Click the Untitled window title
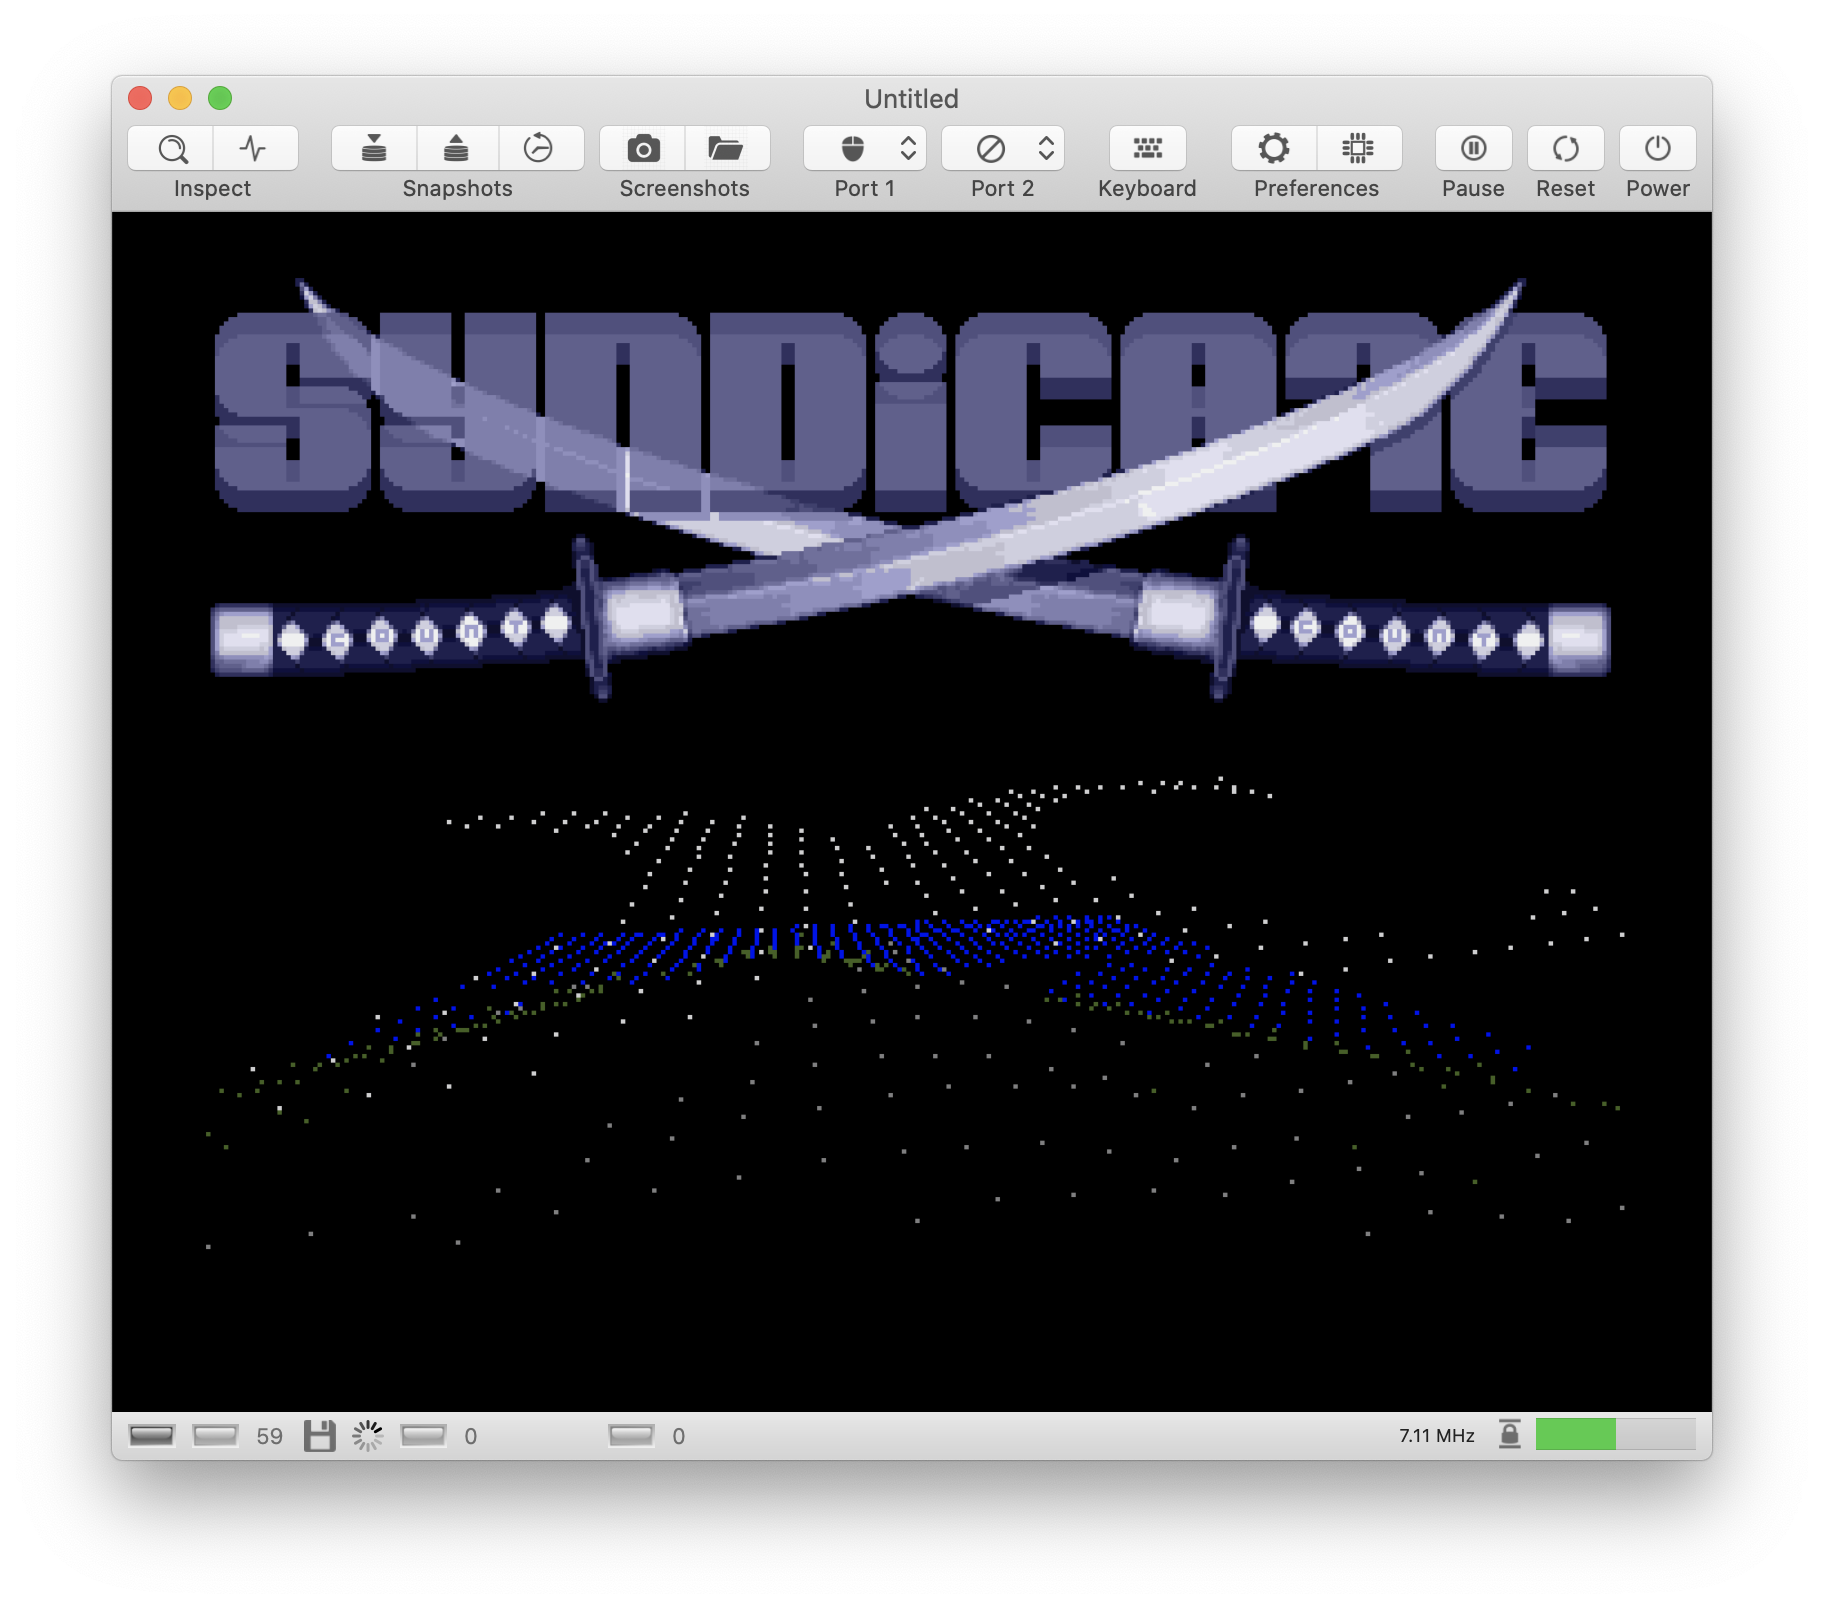This screenshot has height=1608, width=1824. click(912, 98)
